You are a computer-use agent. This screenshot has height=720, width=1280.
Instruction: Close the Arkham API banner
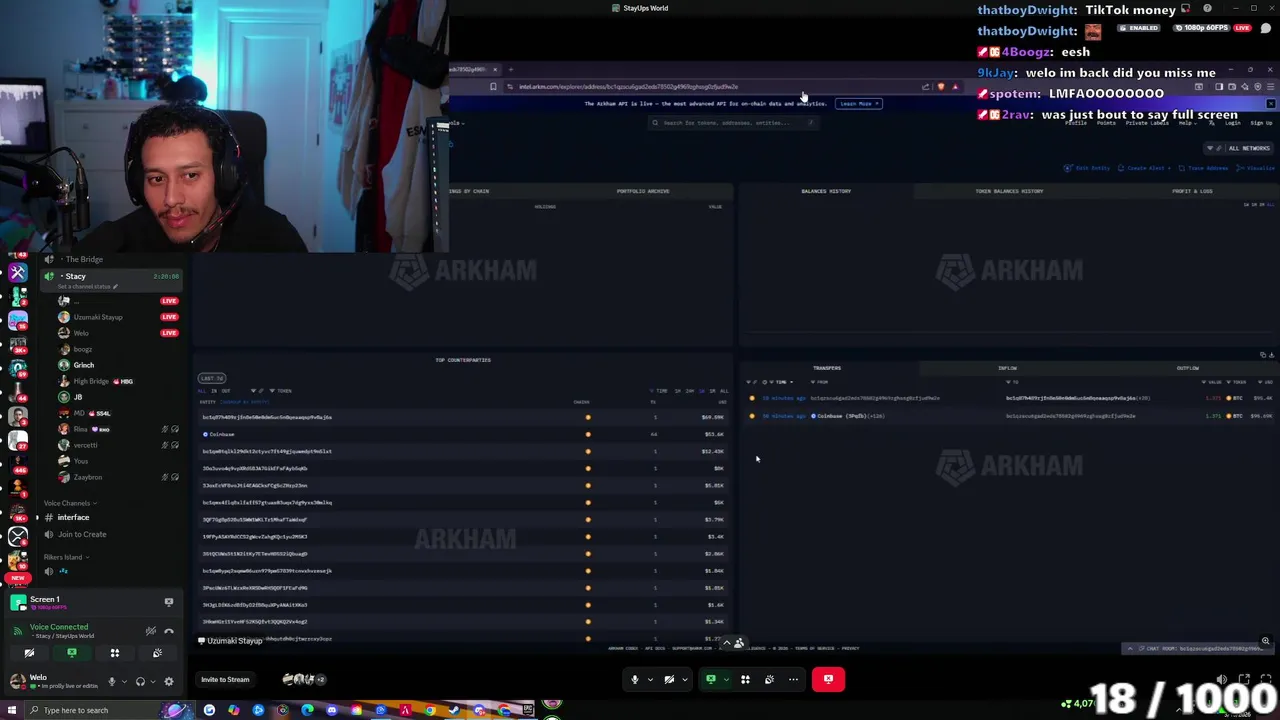click(1271, 104)
